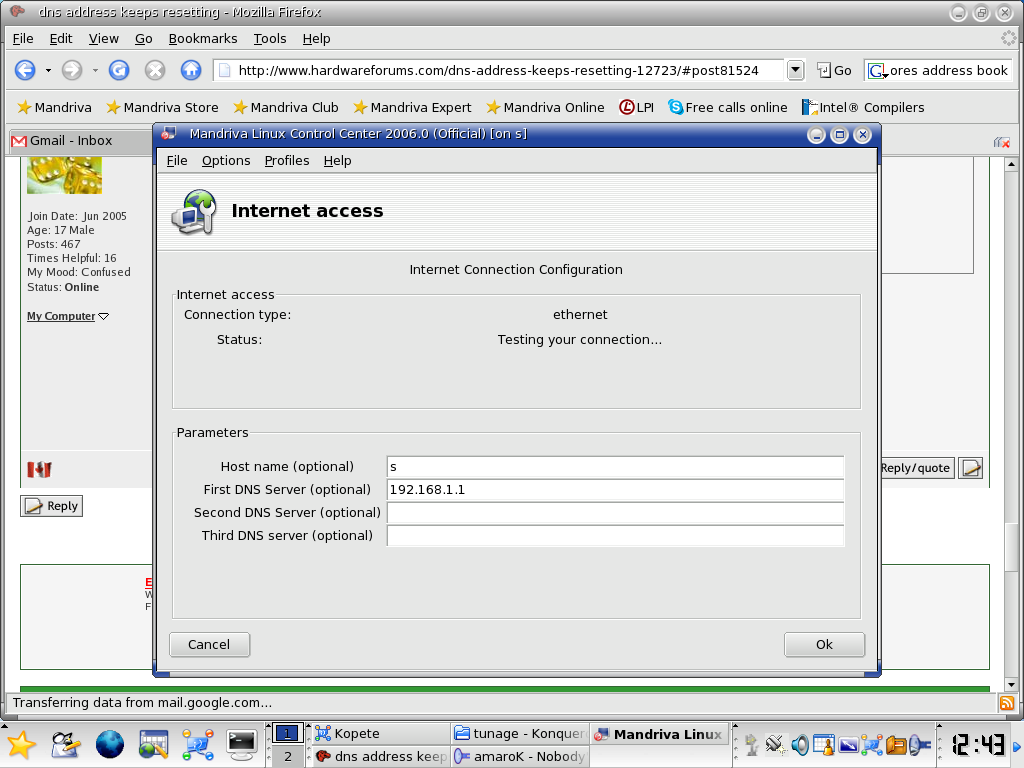Click the page scrollbar down arrow
The width and height of the screenshot is (1024, 768).
point(1011,685)
